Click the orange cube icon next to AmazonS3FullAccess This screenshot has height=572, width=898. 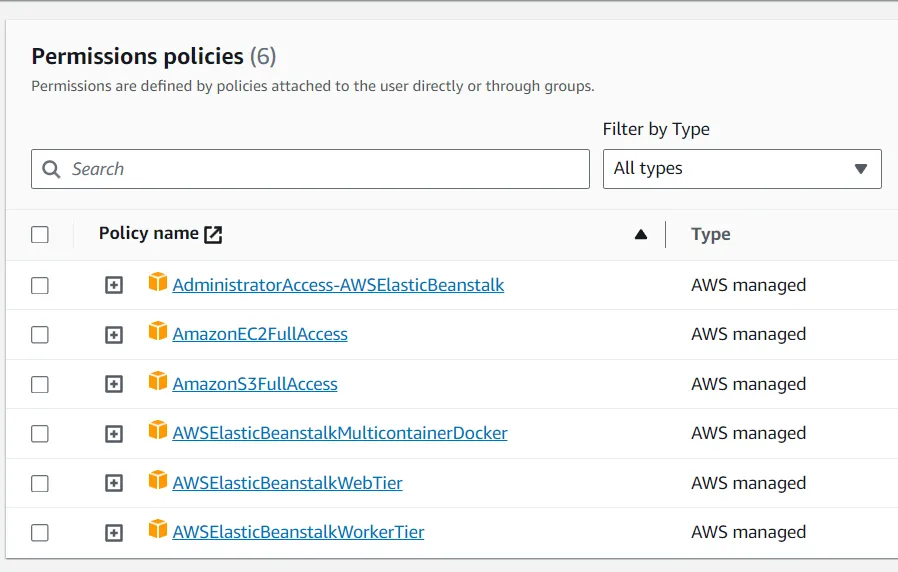pos(157,381)
